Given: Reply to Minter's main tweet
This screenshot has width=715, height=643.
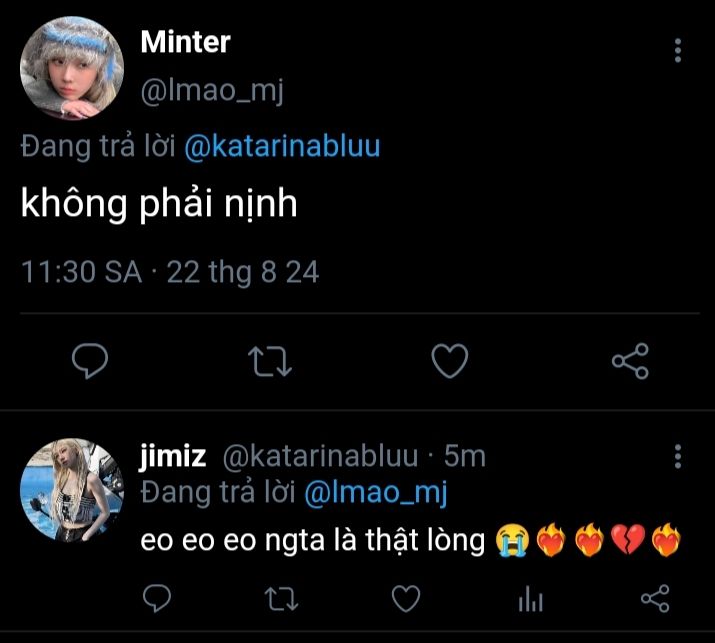Looking at the screenshot, I should point(90,361).
